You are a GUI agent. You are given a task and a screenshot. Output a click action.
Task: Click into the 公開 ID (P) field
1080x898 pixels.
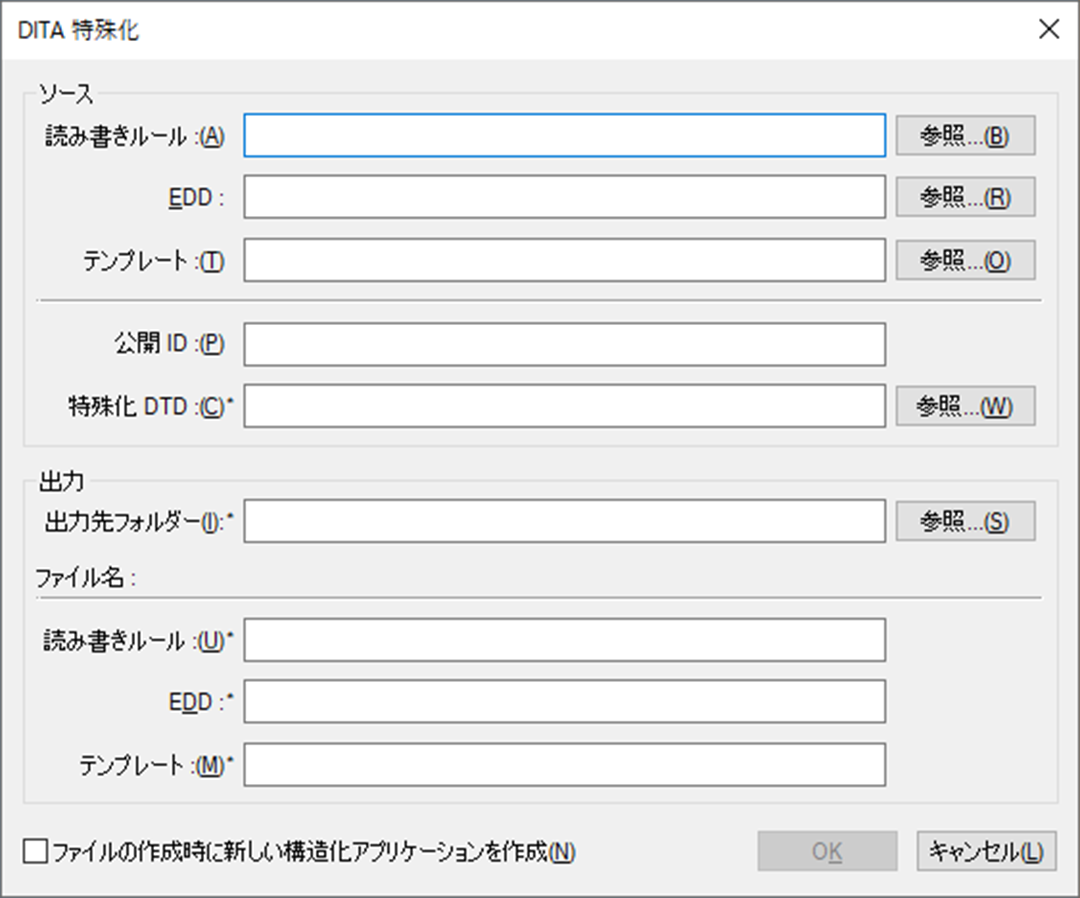[564, 344]
